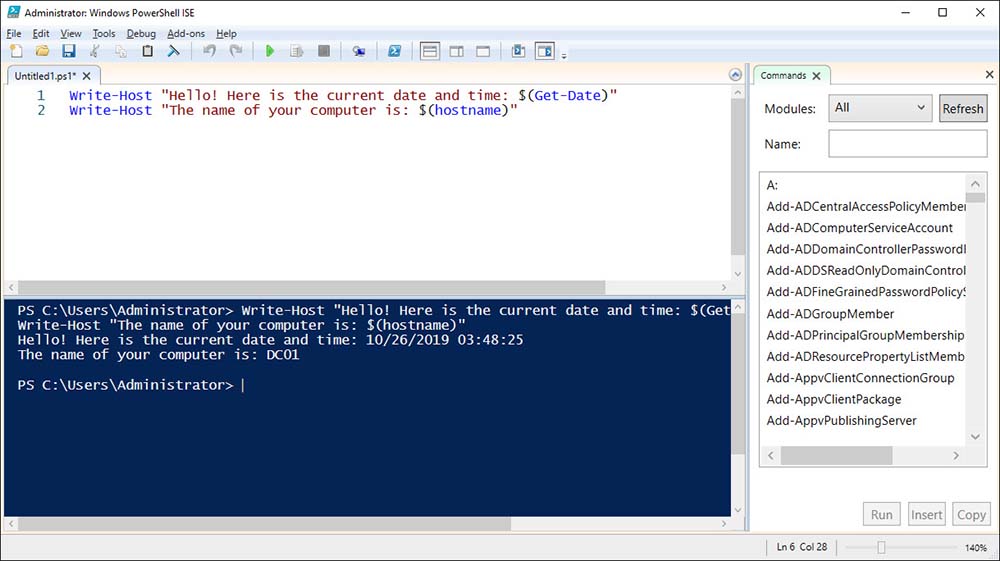This screenshot has height=561, width=1000.
Task: Open toolbar overflow options arrow
Action: tap(564, 56)
